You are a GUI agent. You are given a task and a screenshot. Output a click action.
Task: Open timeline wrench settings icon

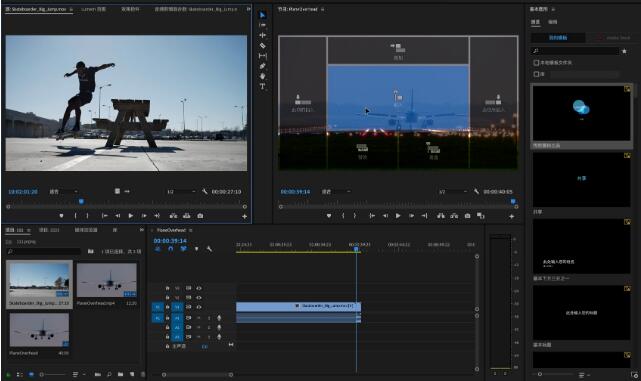[x=209, y=249]
